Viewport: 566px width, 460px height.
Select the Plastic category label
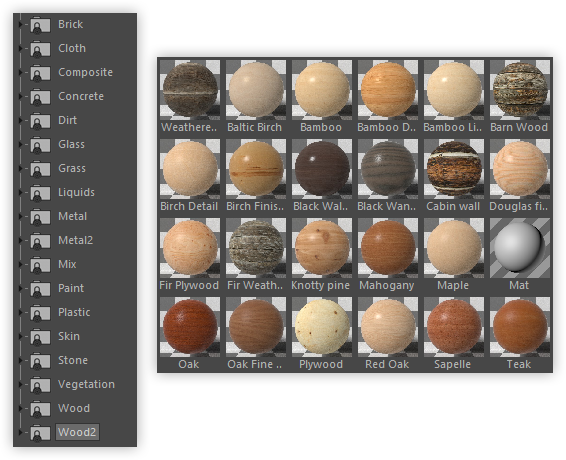pyautogui.click(x=74, y=312)
